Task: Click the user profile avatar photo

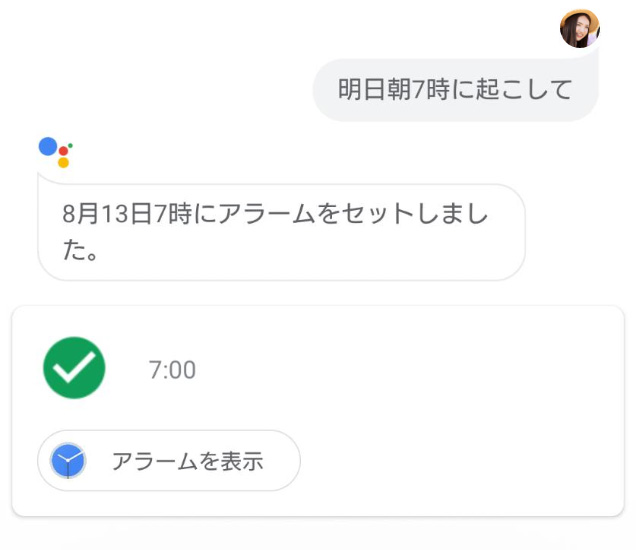Action: click(579, 29)
